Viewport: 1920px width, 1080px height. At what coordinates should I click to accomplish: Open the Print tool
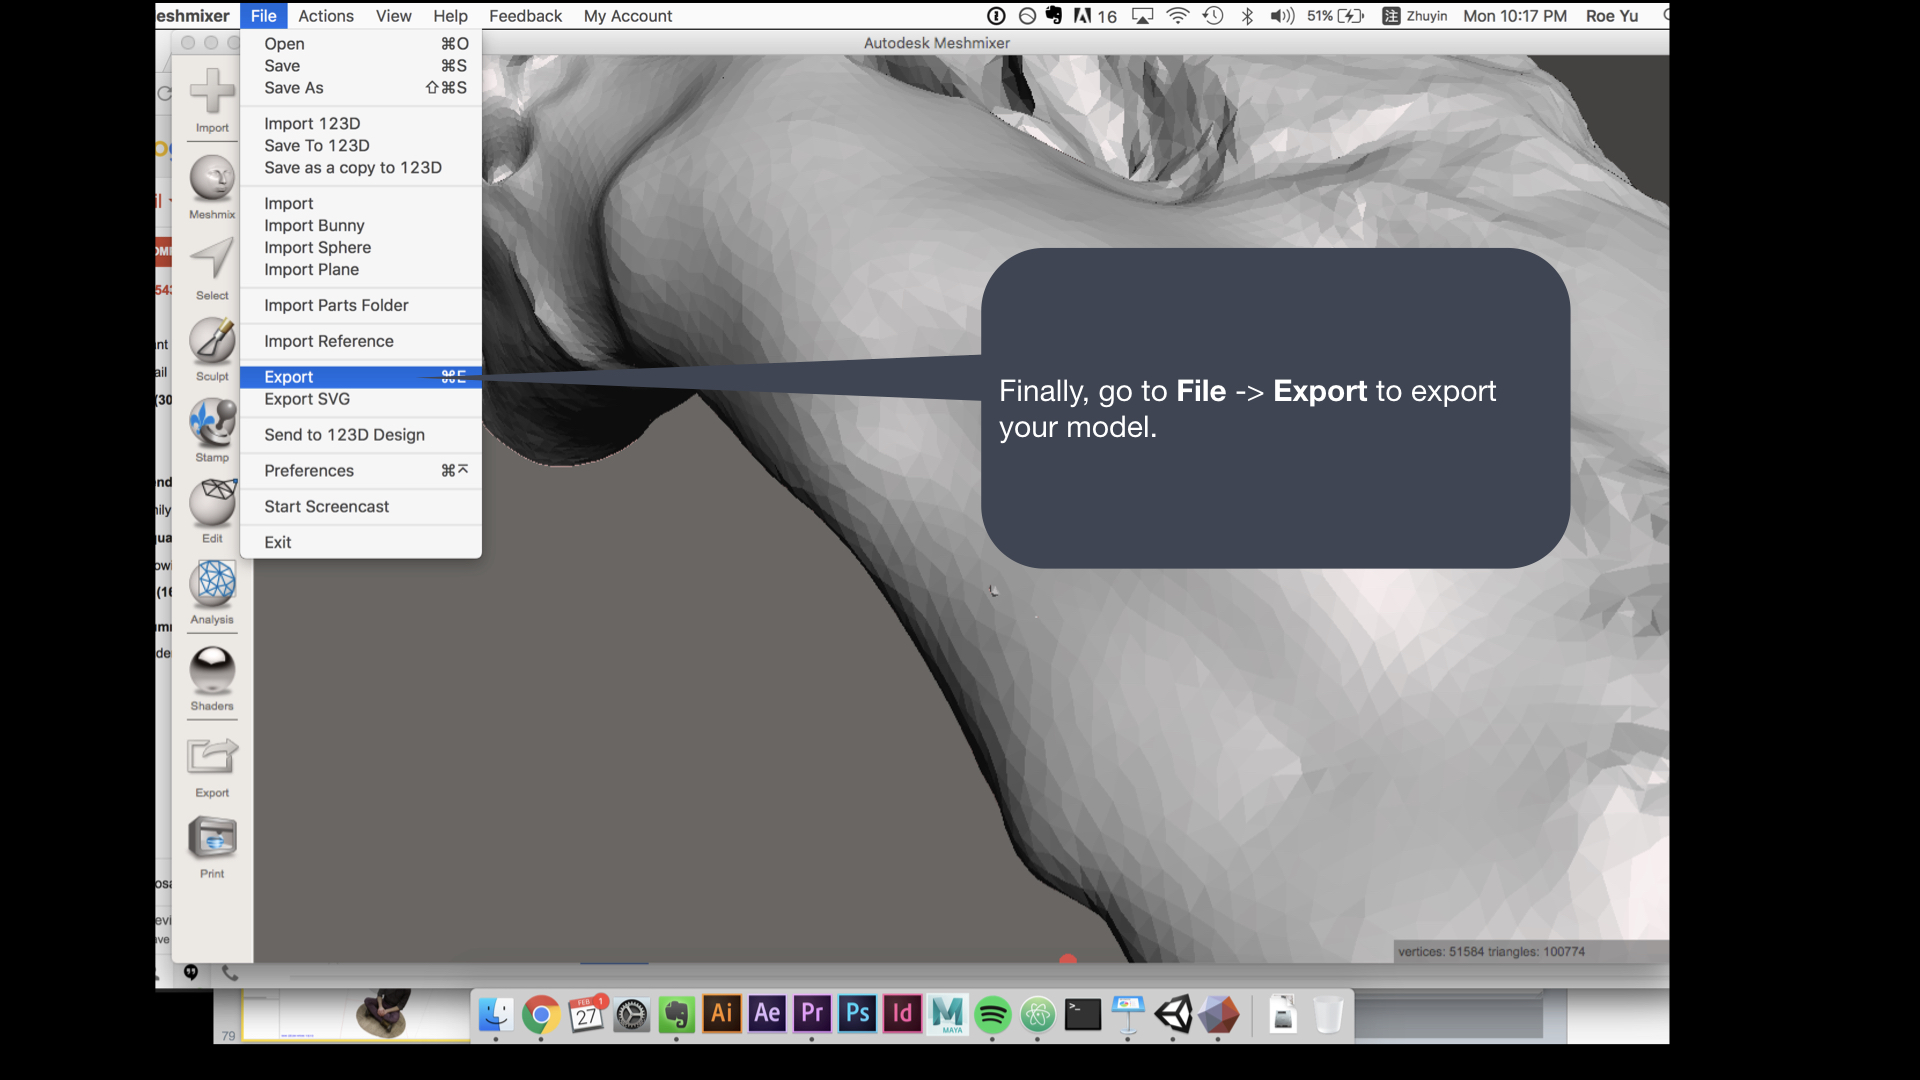[212, 839]
